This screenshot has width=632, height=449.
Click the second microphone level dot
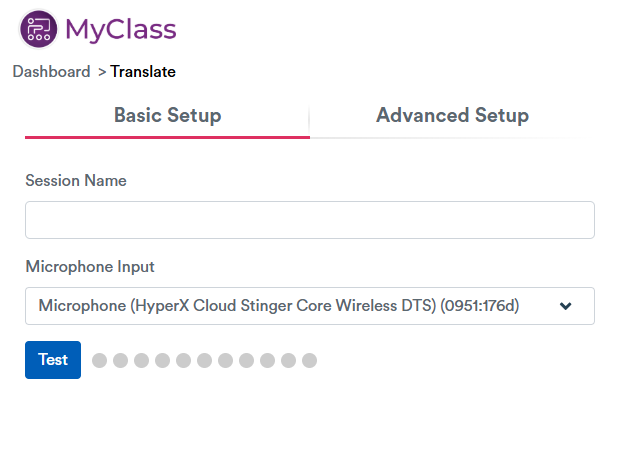pos(120,360)
